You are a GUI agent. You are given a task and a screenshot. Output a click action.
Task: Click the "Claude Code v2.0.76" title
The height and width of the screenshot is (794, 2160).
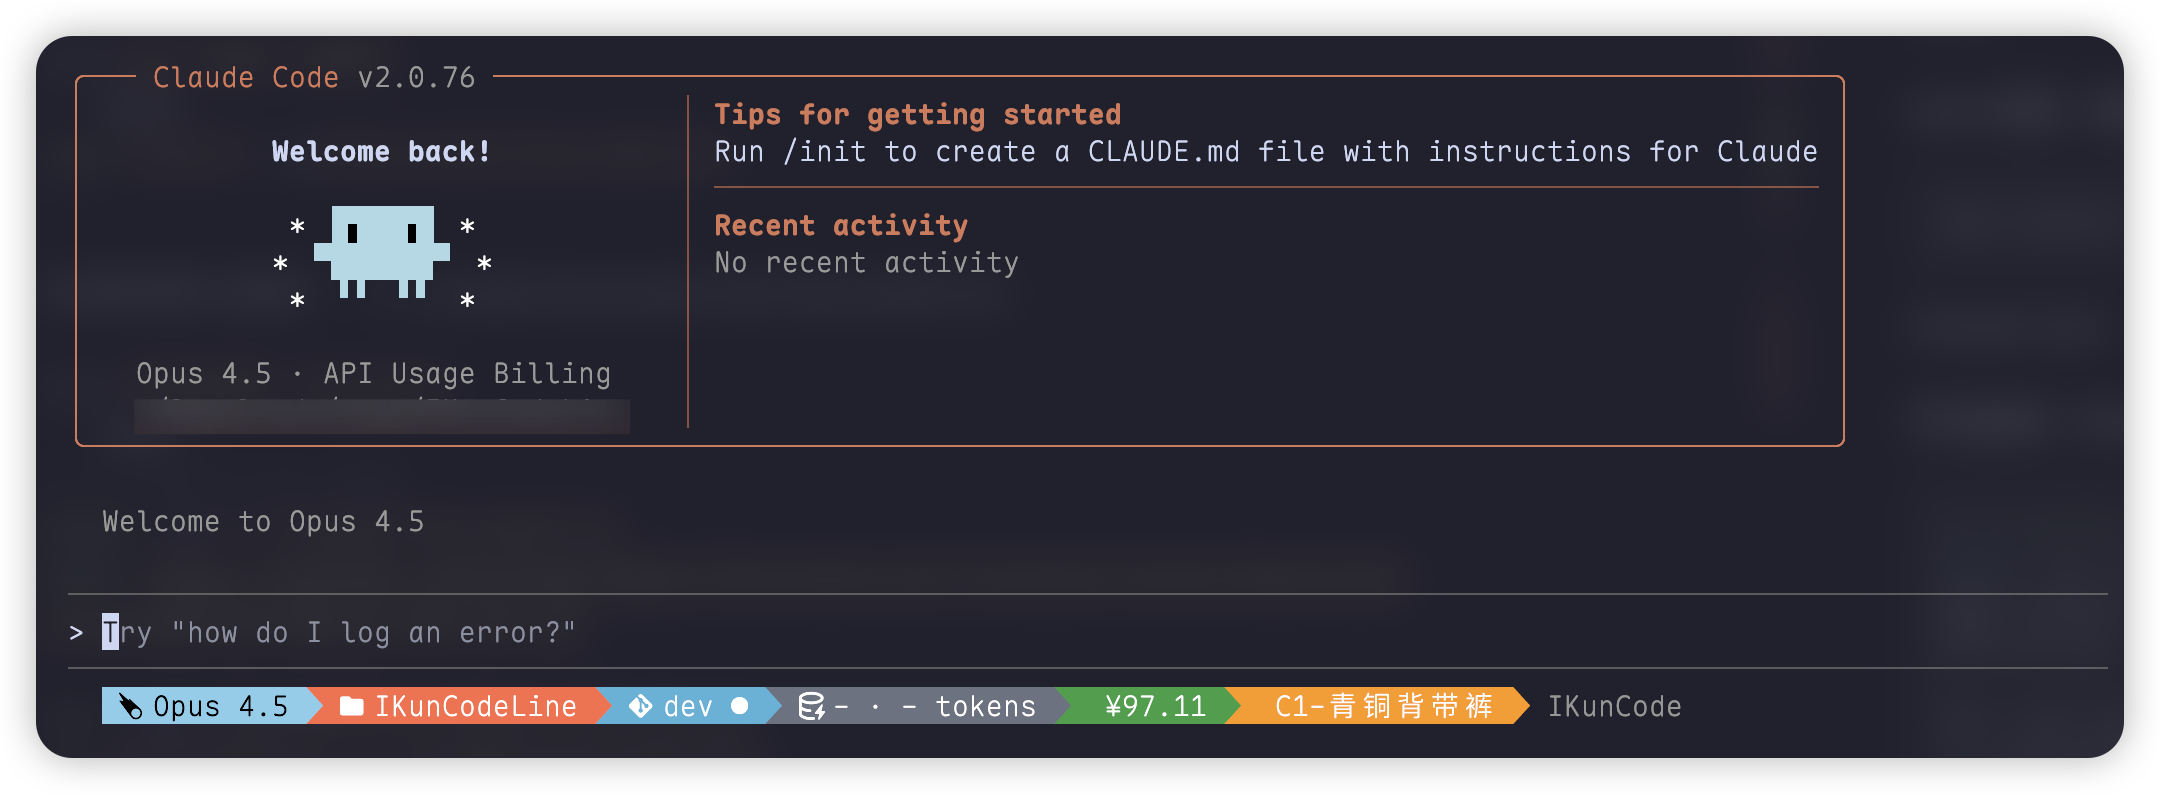pyautogui.click(x=314, y=78)
